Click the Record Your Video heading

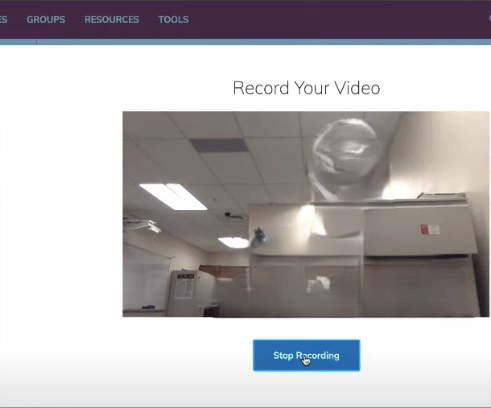click(306, 88)
